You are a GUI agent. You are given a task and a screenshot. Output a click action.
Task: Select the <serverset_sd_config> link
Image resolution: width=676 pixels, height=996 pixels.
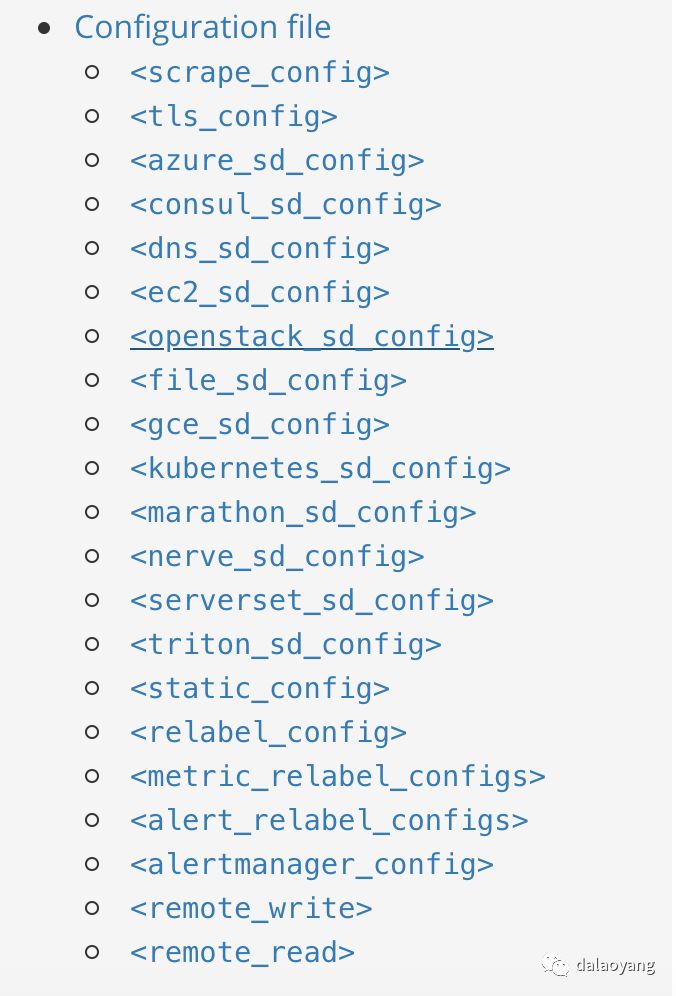tap(312, 601)
